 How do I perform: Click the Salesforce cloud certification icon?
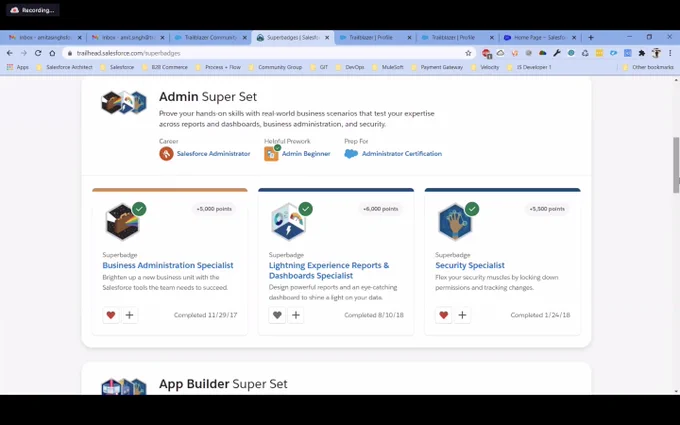(351, 154)
